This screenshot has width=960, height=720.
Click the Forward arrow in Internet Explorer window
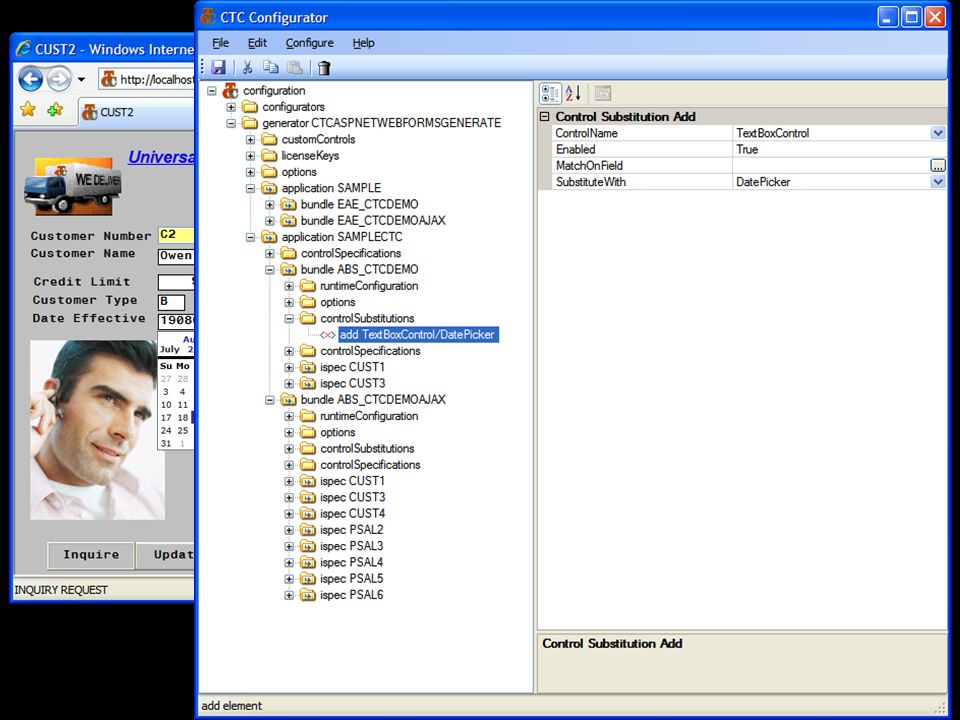59,78
